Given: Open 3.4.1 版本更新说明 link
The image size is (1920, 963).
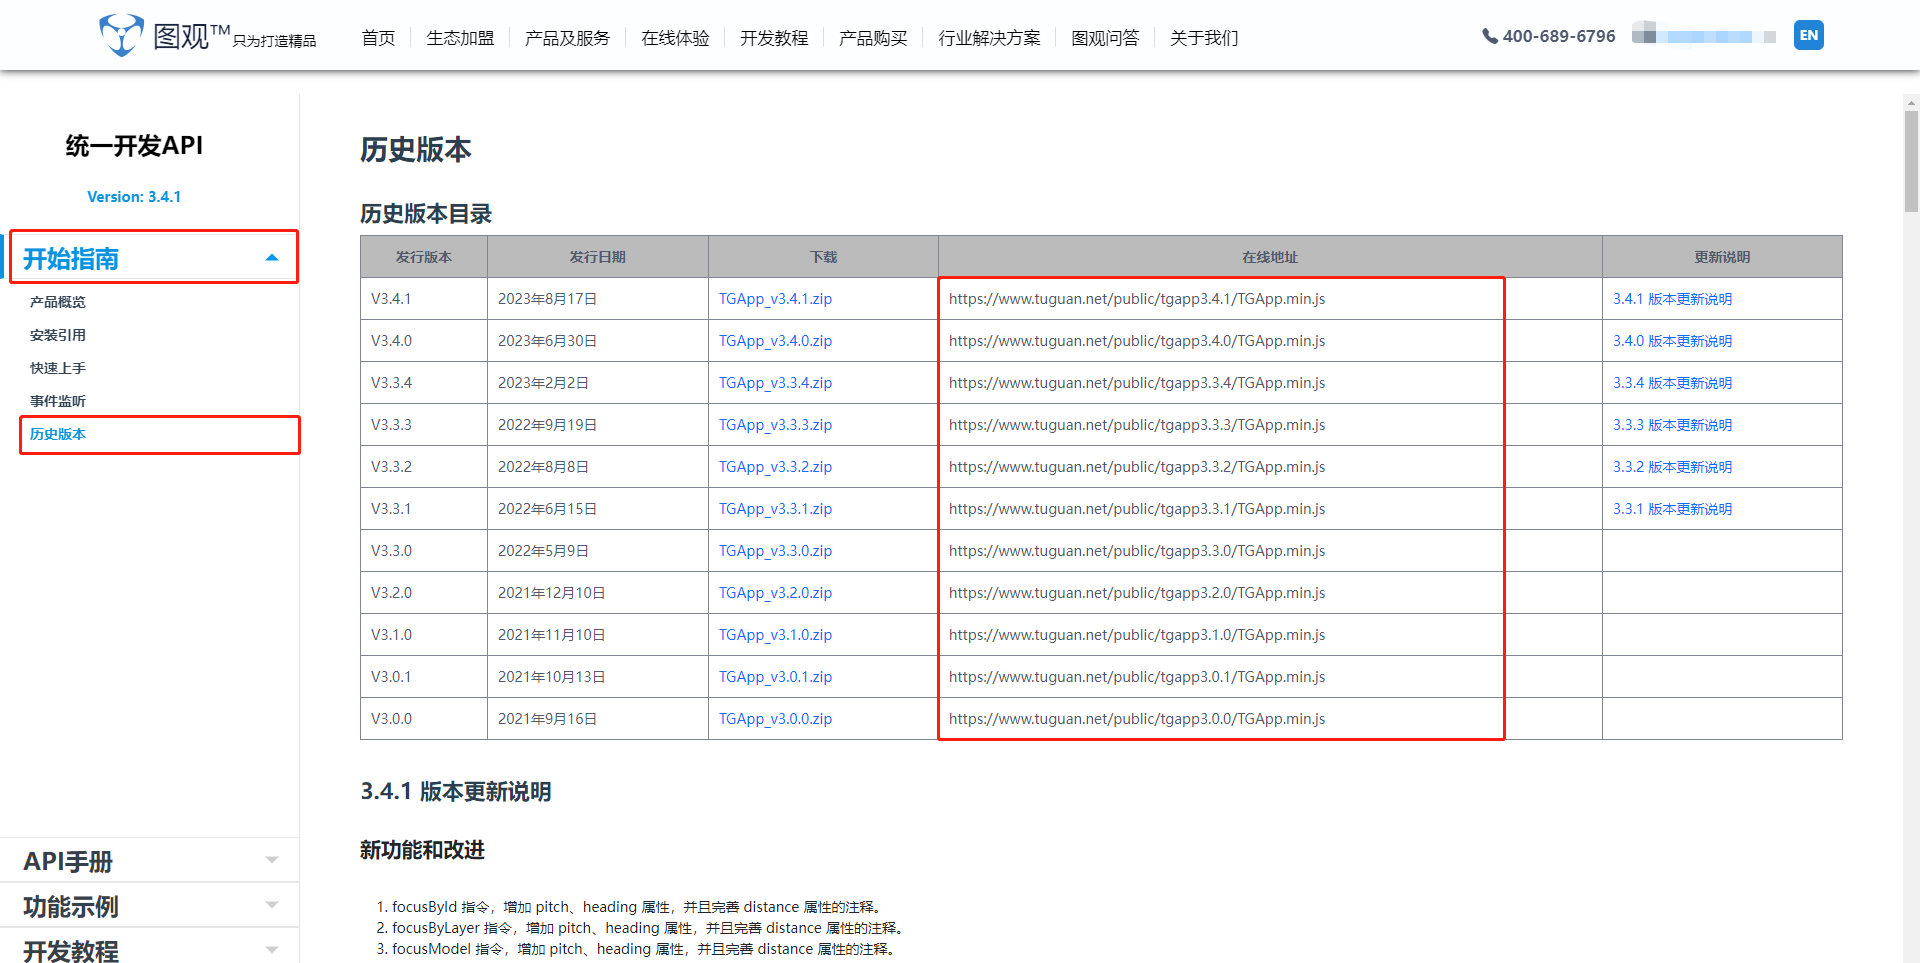Looking at the screenshot, I should pyautogui.click(x=1672, y=299).
